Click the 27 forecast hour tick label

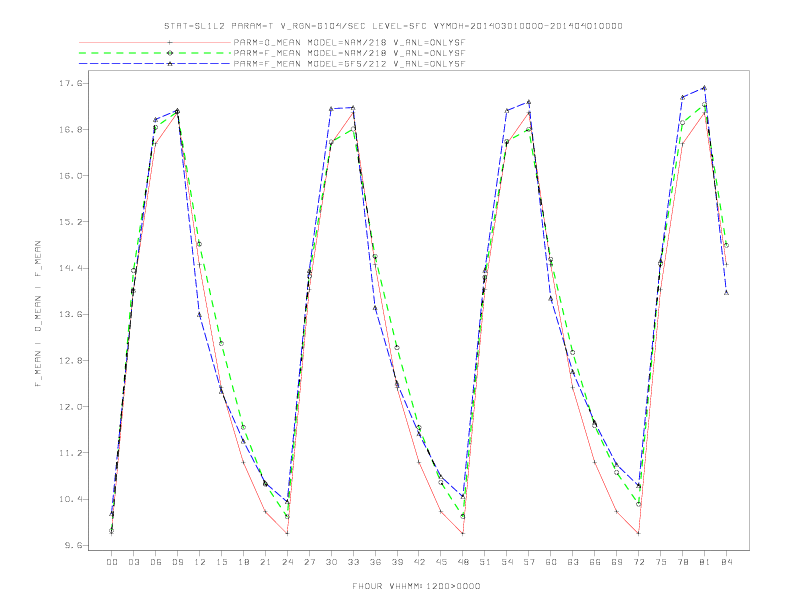tap(309, 562)
